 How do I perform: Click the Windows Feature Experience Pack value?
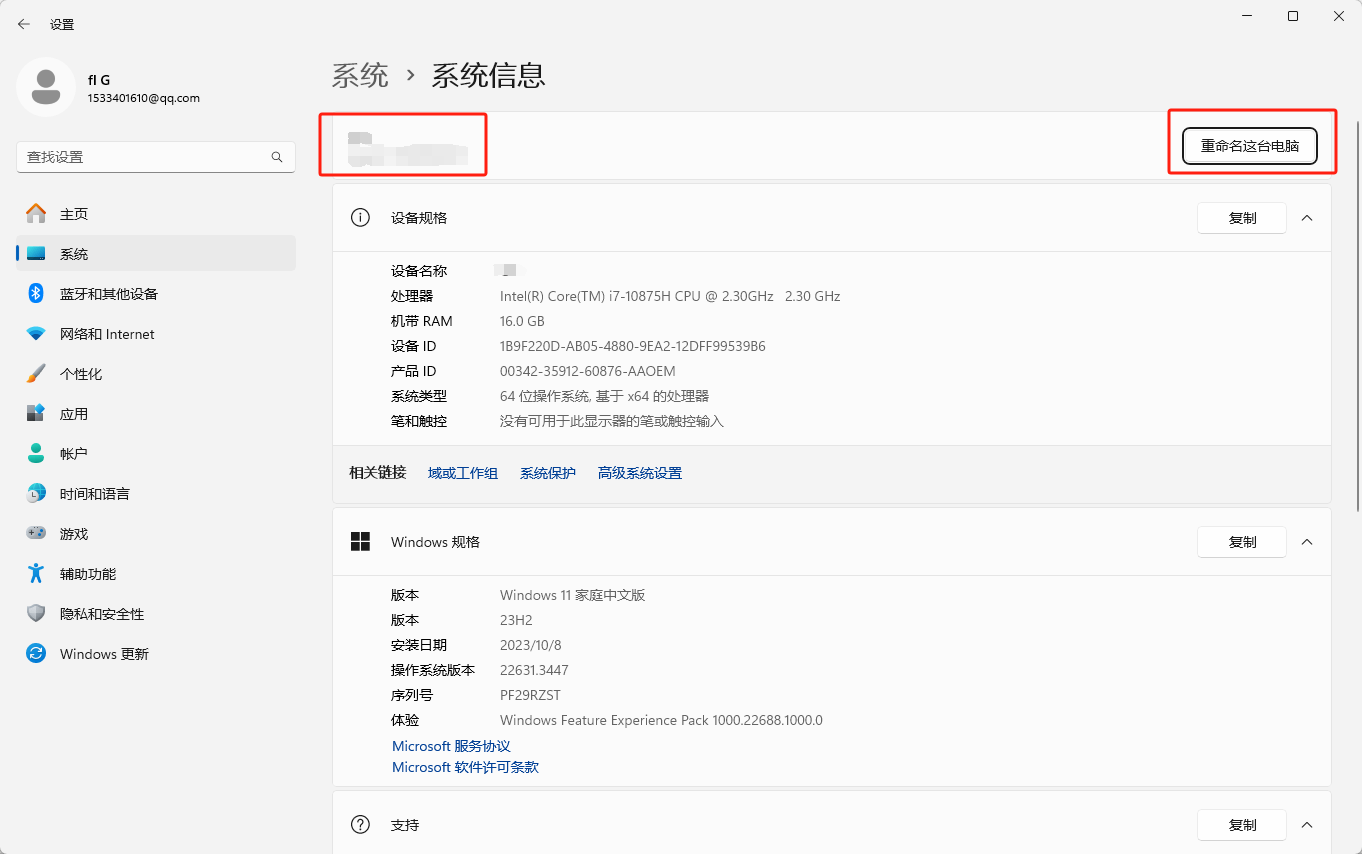click(x=661, y=720)
